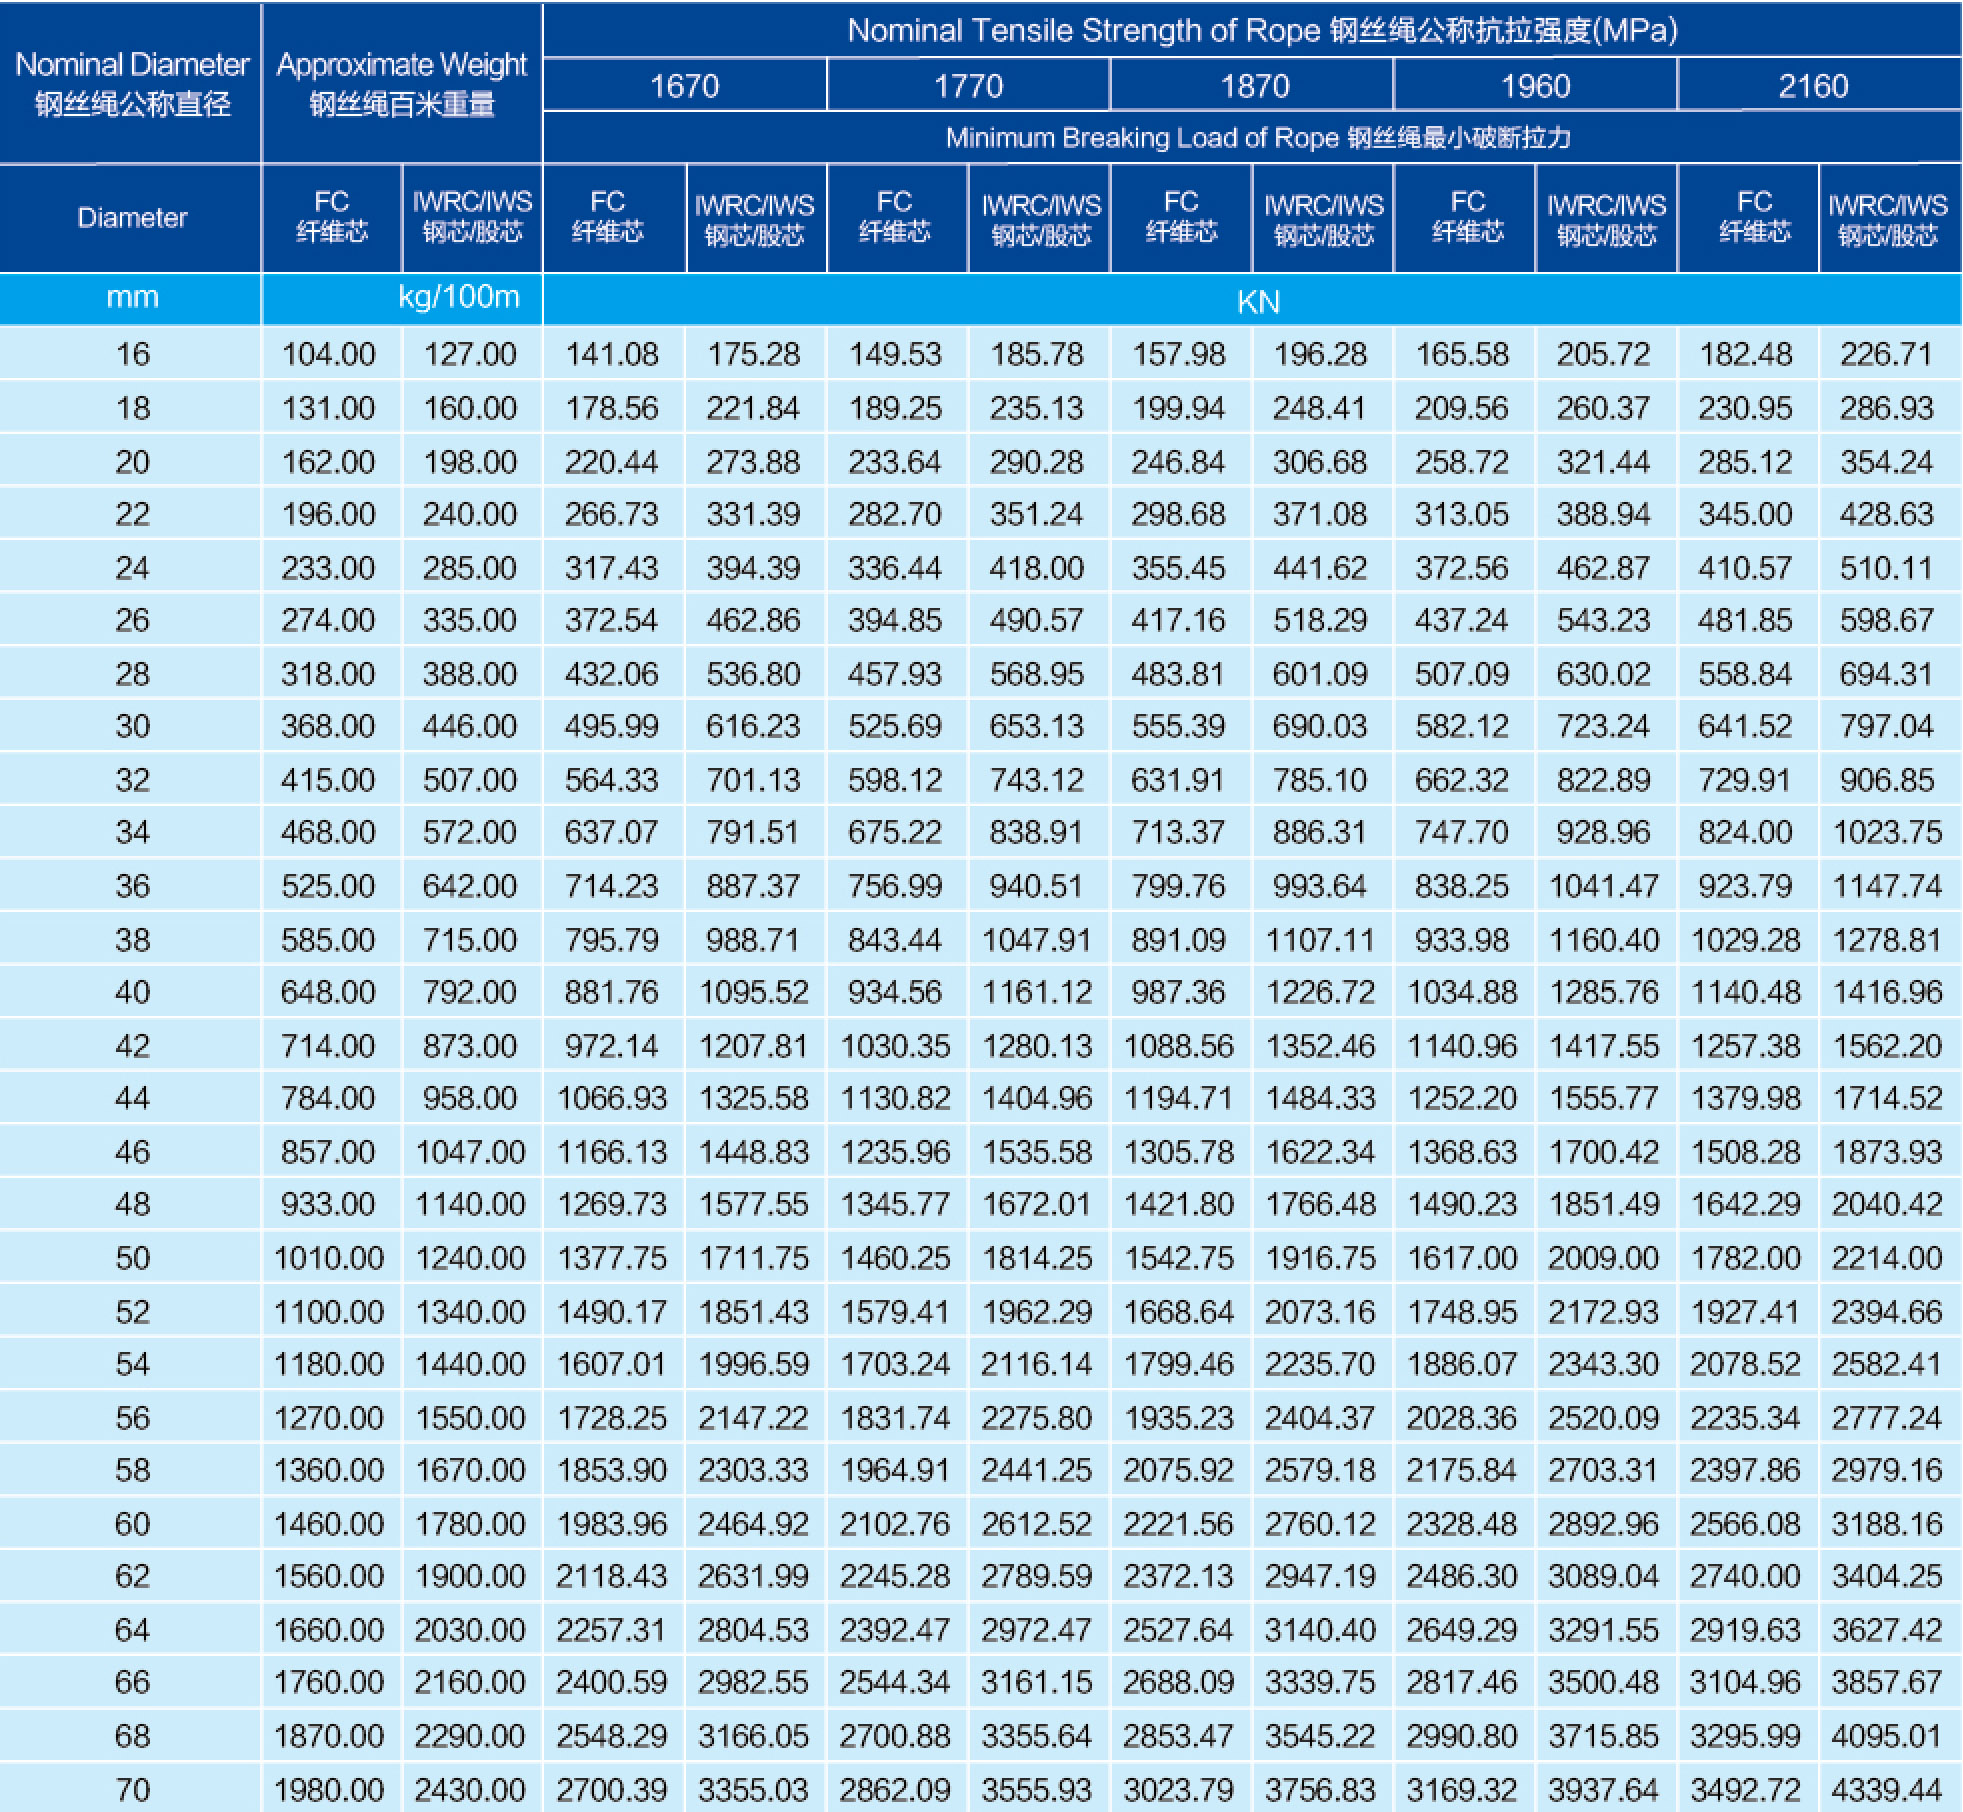Select the 1870 tensile strength column header
1963x1812 pixels.
[1253, 85]
